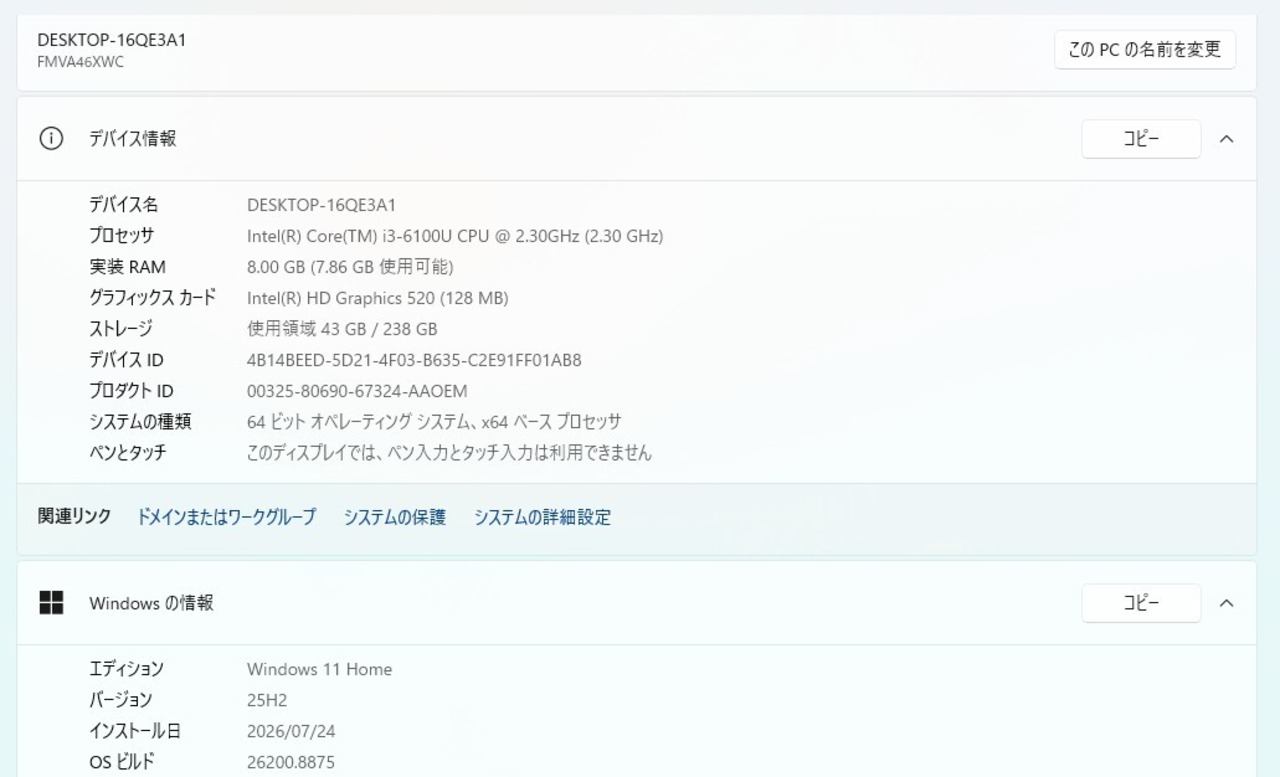Collapse the デバイス情報 section chevron
The height and width of the screenshot is (777, 1280).
point(1227,139)
